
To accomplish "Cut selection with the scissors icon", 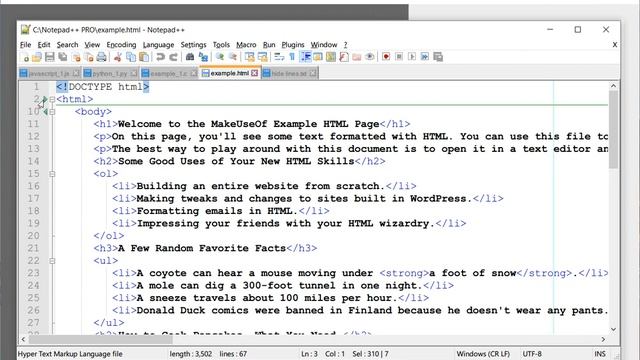I will [x=118, y=57].
